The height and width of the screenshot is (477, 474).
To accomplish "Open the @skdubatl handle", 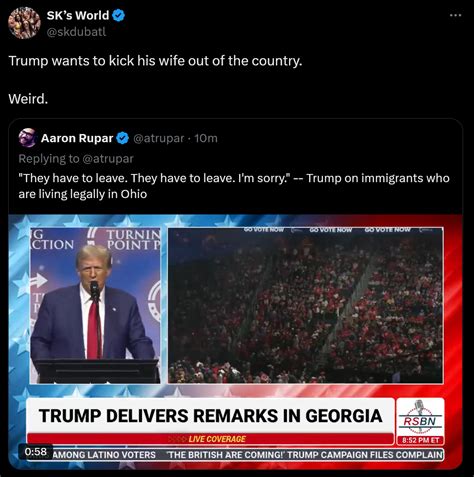I will tap(76, 32).
